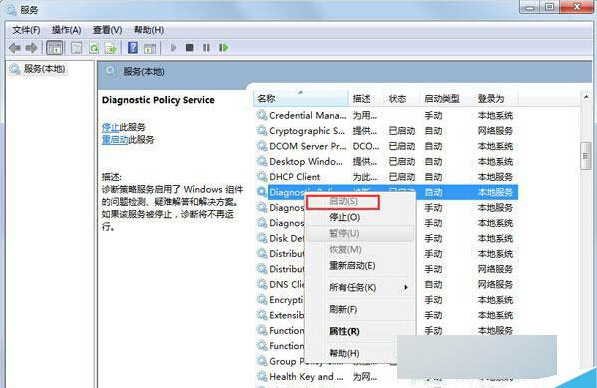Image resolution: width=597 pixels, height=388 pixels.
Task: Click the gear icon of DHCP Client row
Action: [x=262, y=177]
